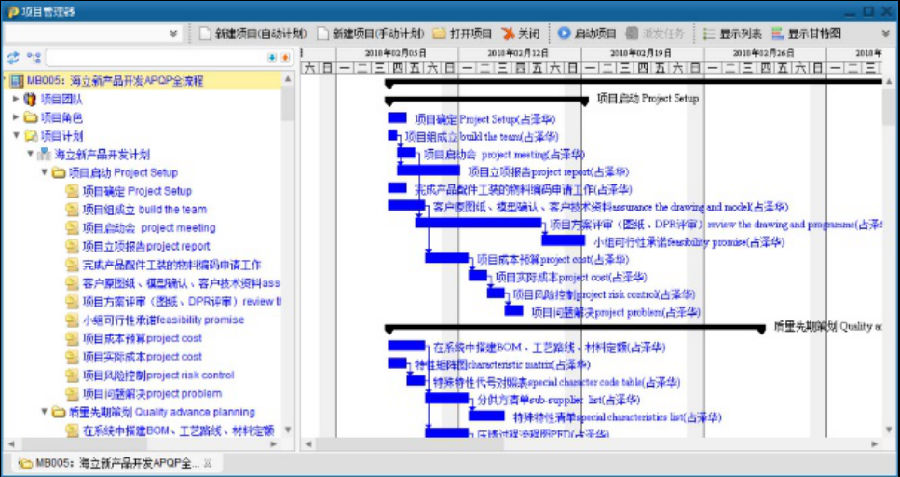900x477 pixels.
Task: Open project via 打开项目 button
Action: click(x=462, y=33)
